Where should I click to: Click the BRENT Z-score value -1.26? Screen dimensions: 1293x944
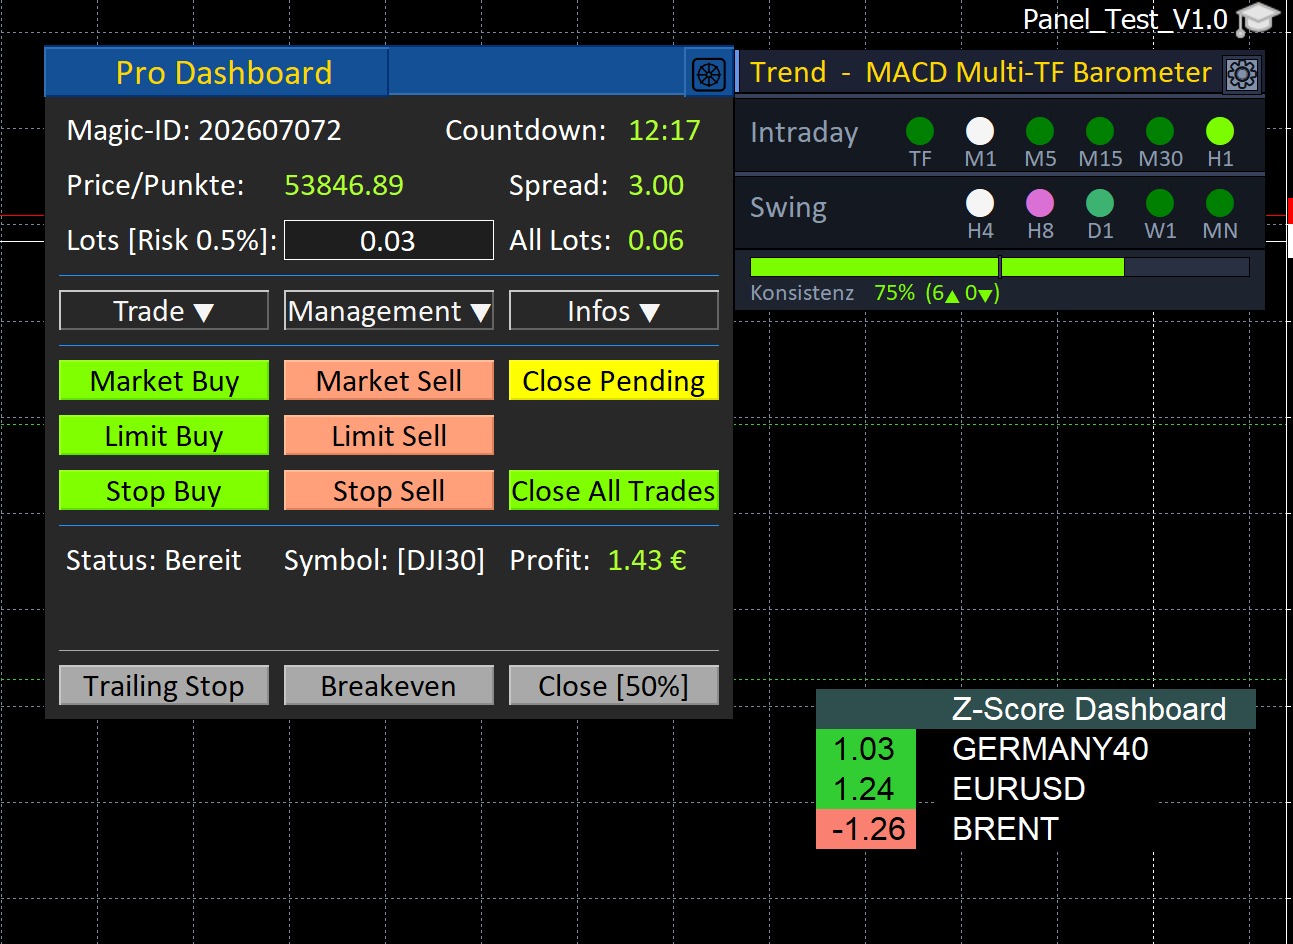865,829
